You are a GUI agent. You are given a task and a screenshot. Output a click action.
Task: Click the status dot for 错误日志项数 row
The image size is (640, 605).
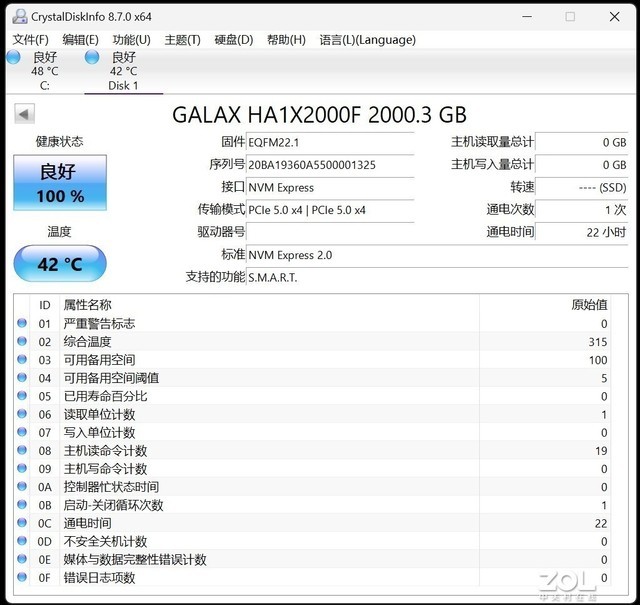click(x=22, y=578)
